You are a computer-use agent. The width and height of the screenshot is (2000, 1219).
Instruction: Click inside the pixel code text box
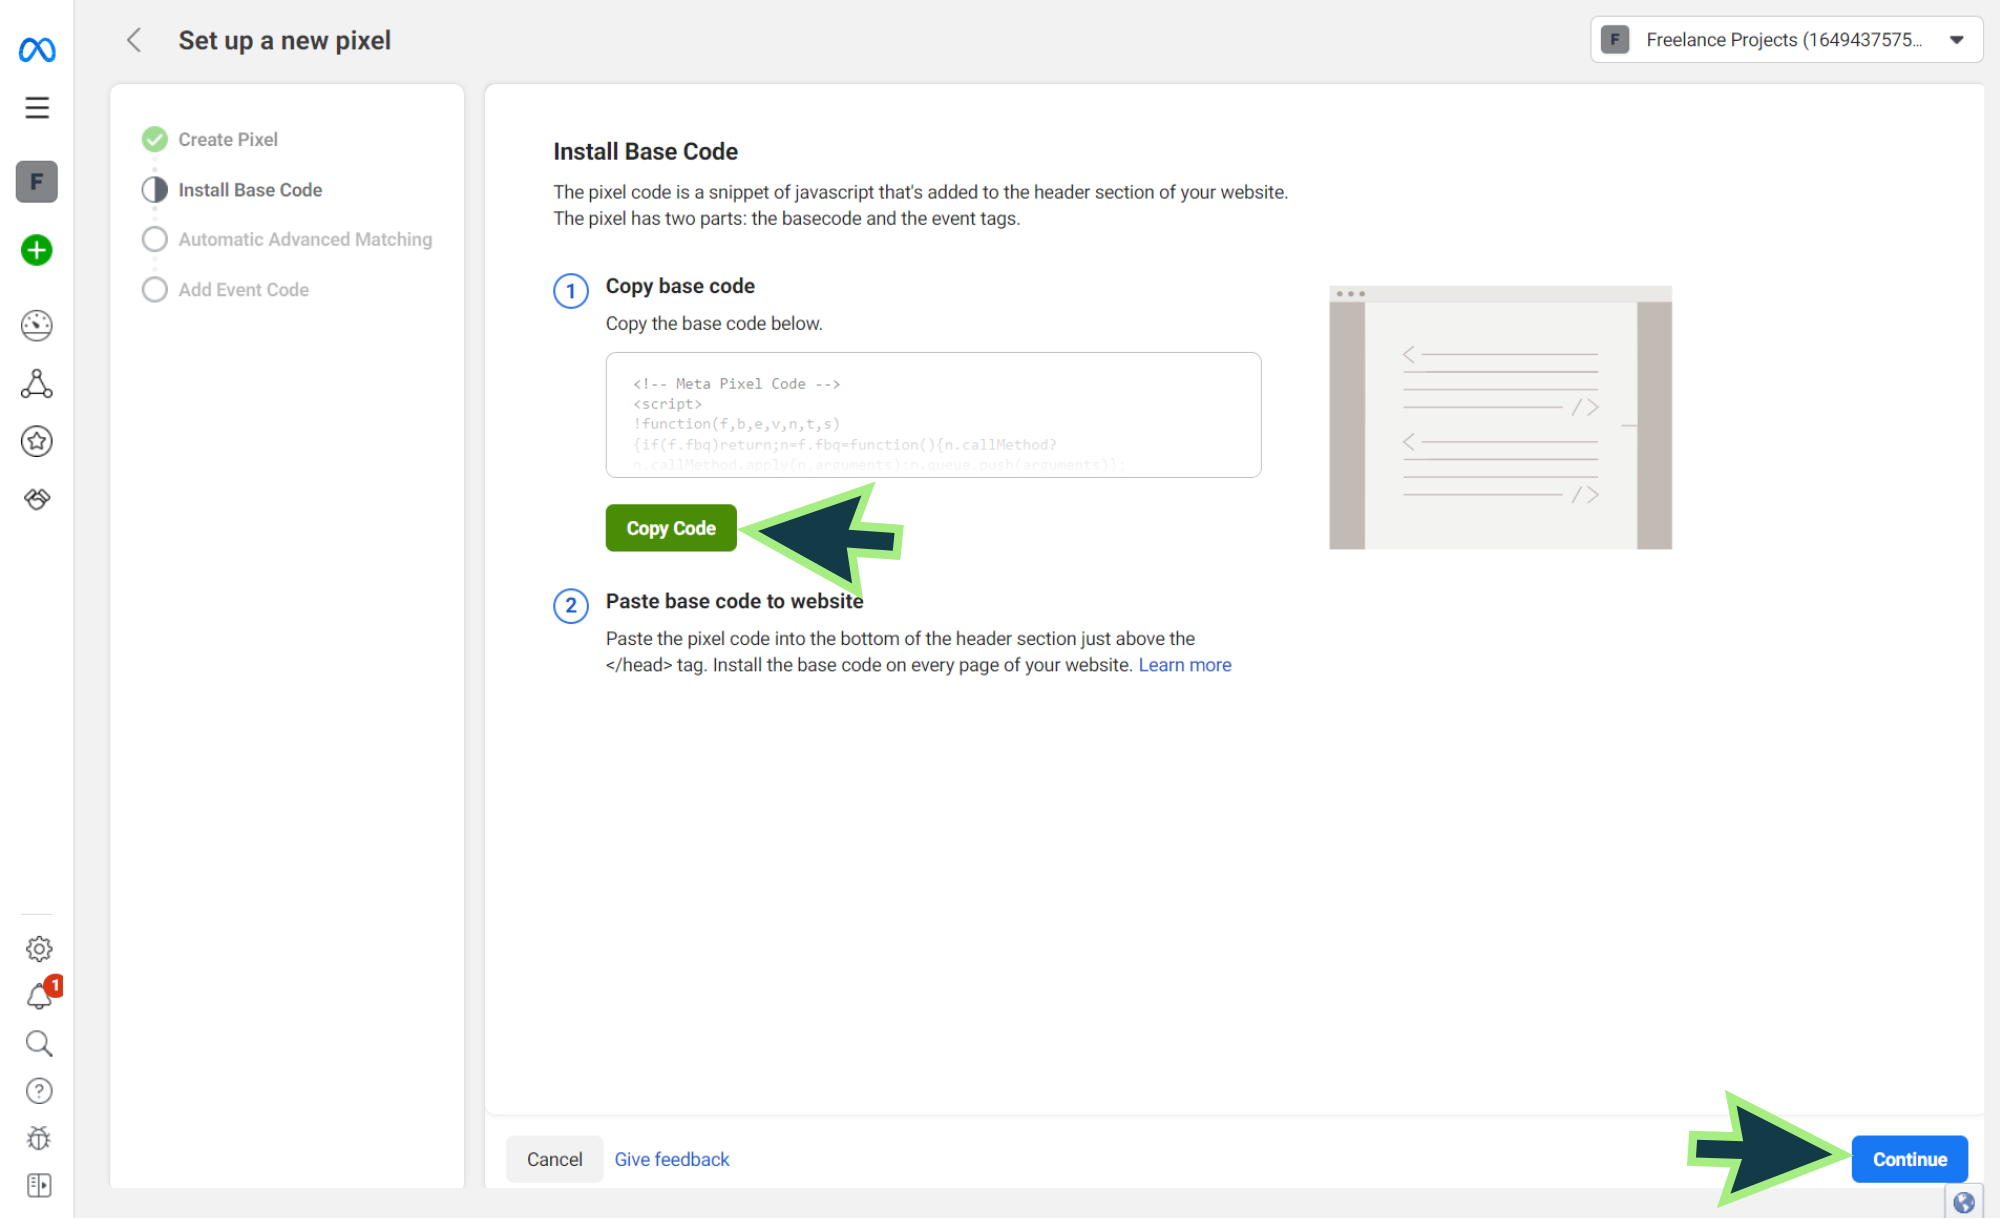932,414
